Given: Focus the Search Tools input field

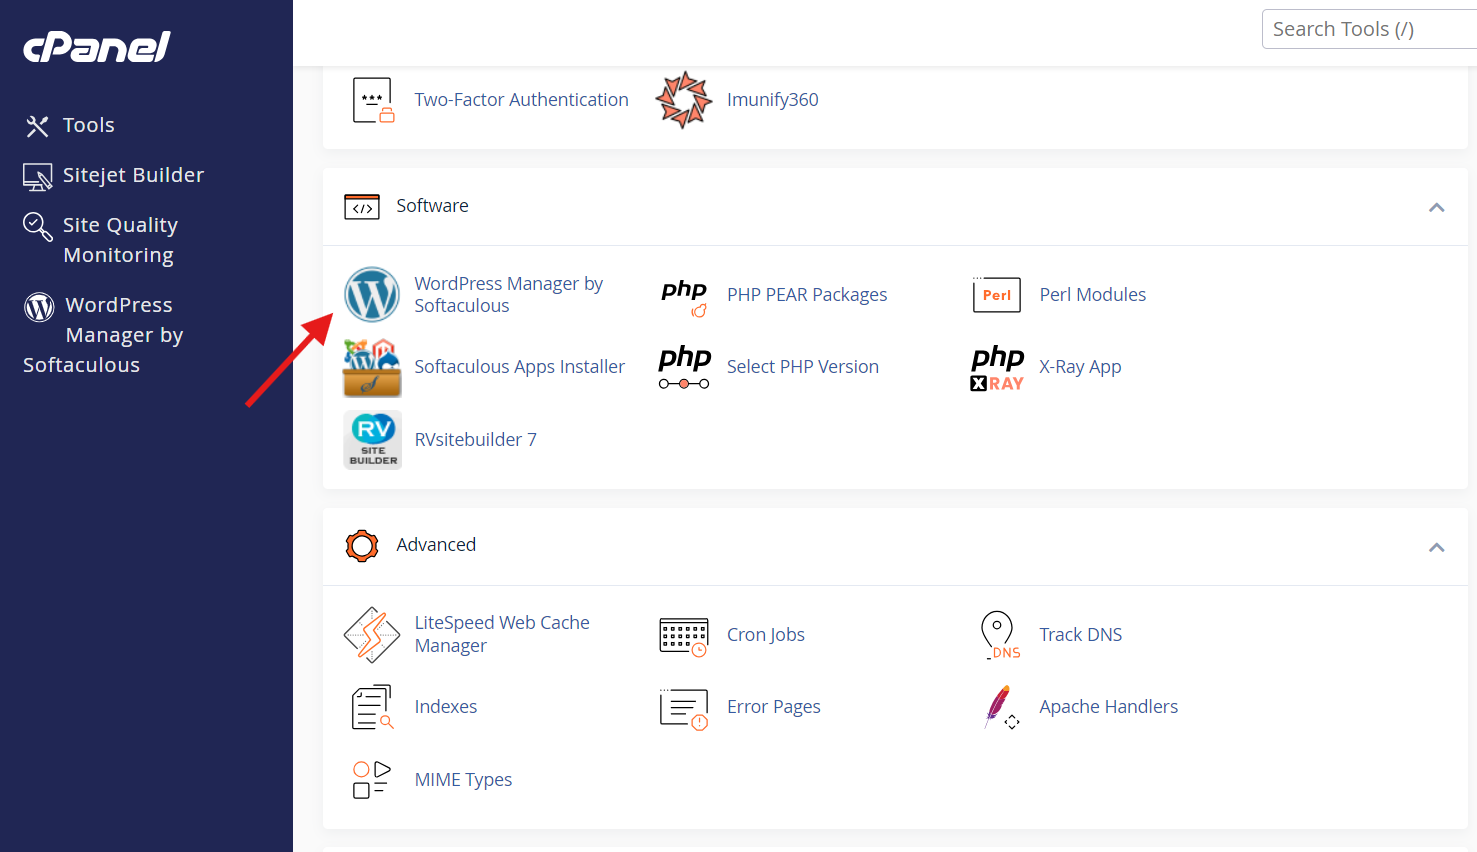Looking at the screenshot, I should (x=1369, y=29).
